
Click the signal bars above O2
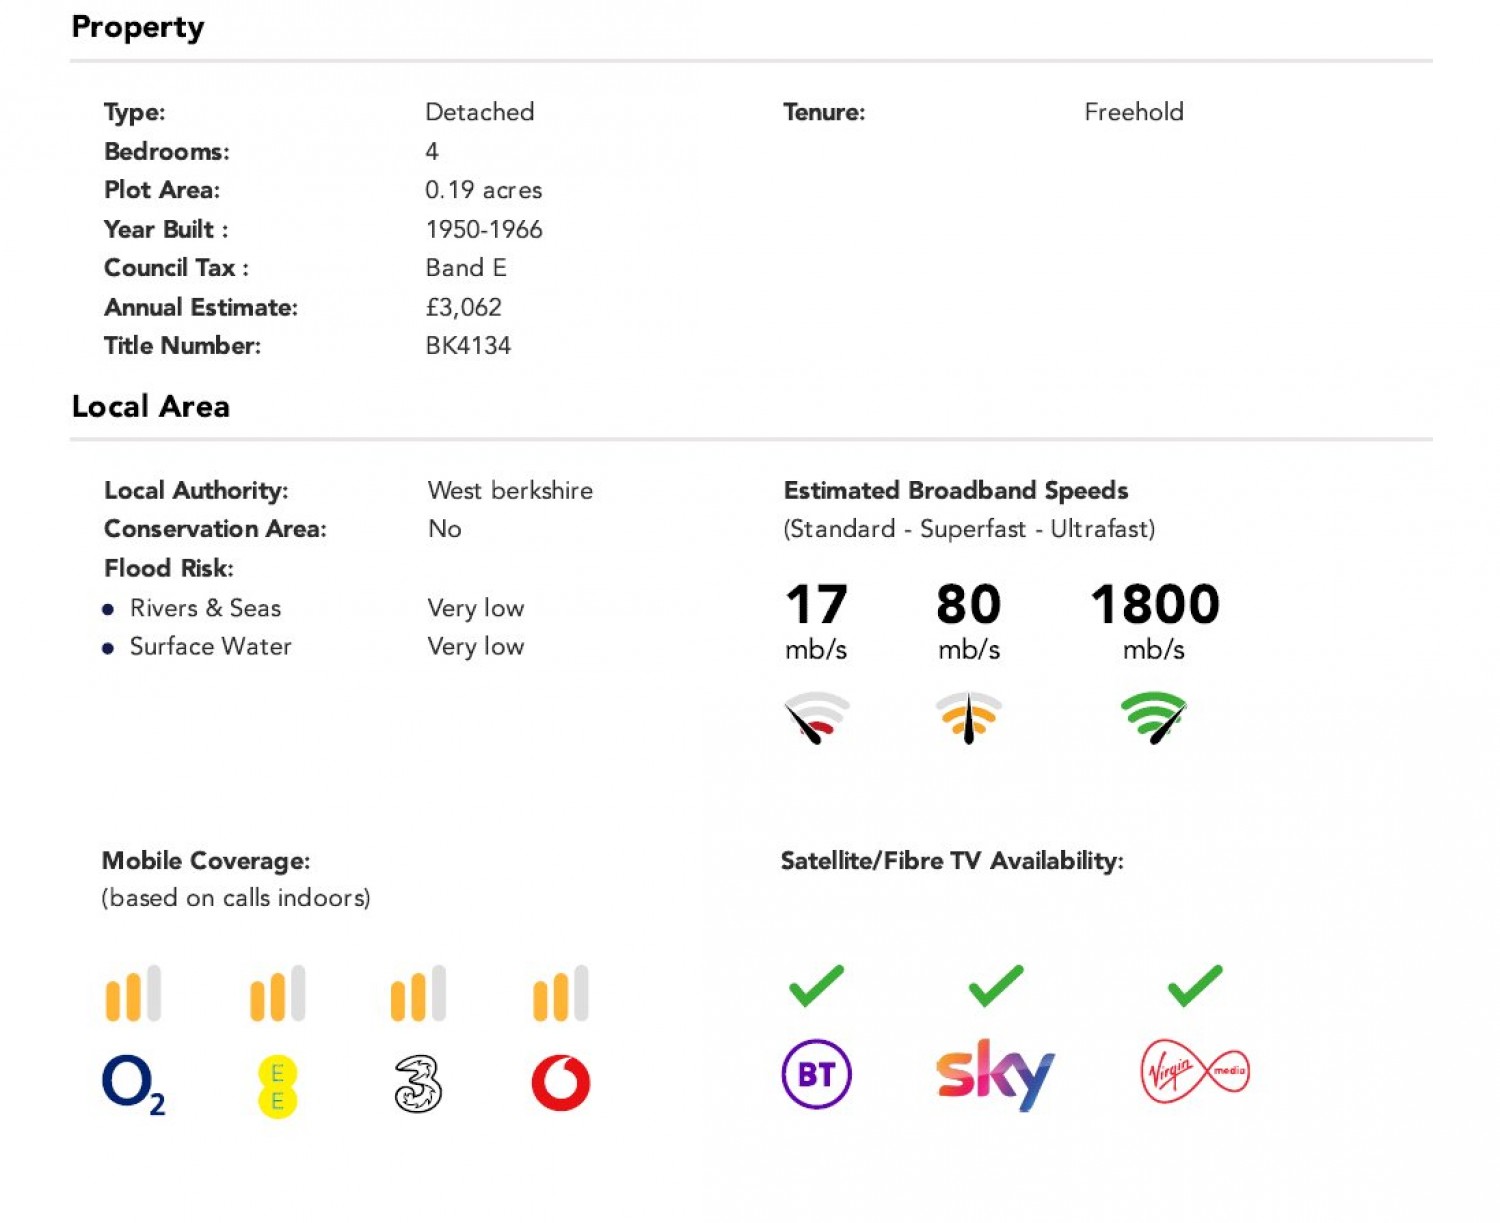coord(133,994)
